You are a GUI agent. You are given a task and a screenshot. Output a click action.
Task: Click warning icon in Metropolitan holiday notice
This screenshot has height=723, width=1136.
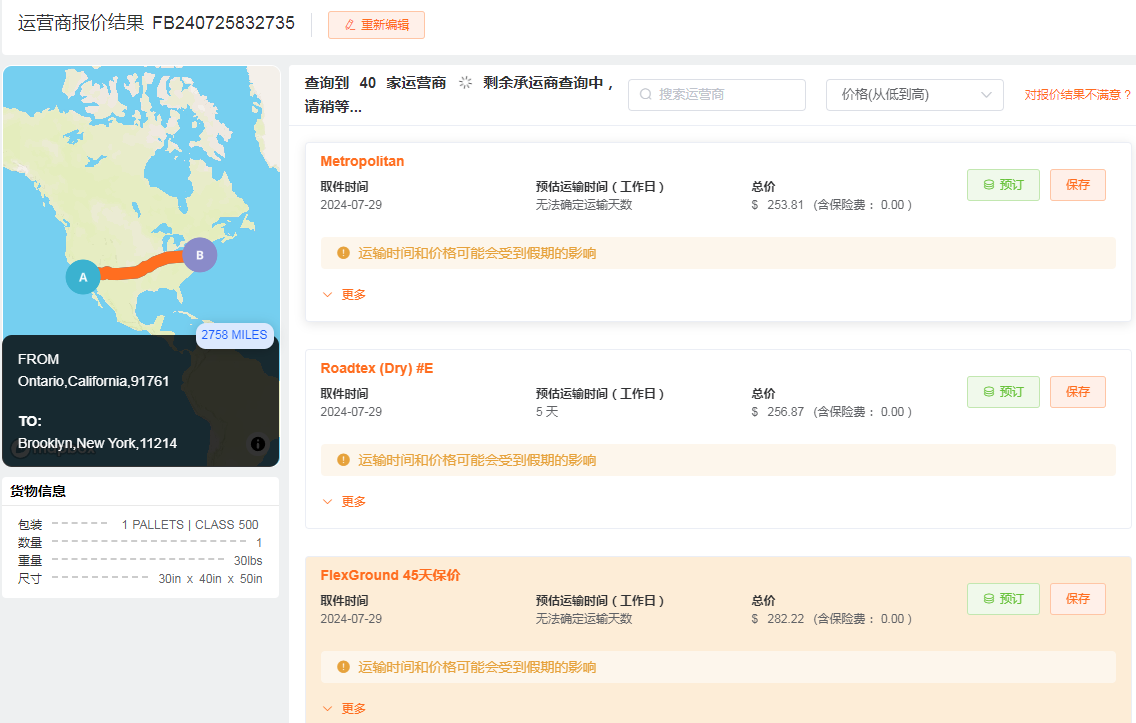(343, 253)
